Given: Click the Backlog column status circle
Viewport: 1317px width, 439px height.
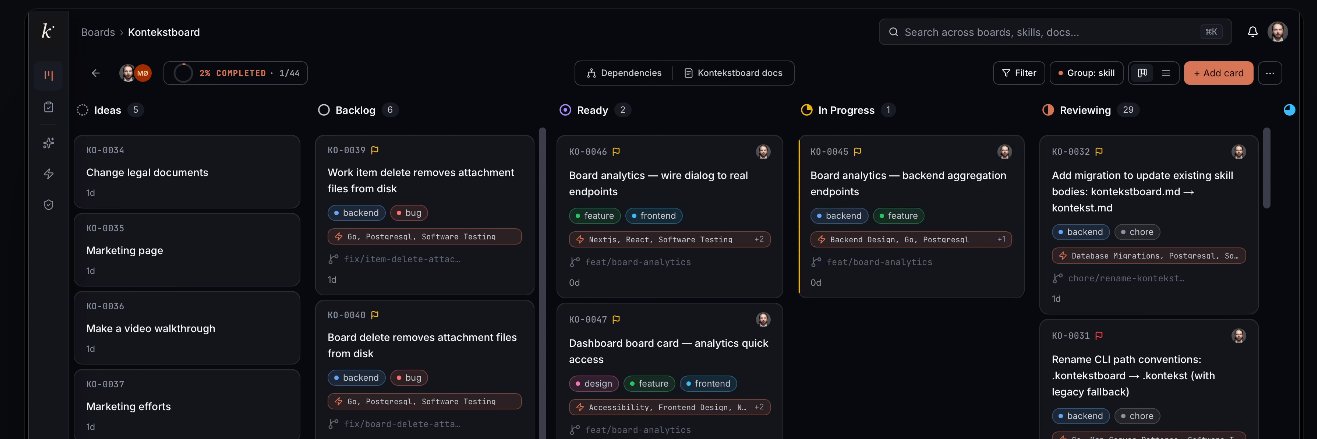Looking at the screenshot, I should [x=323, y=110].
